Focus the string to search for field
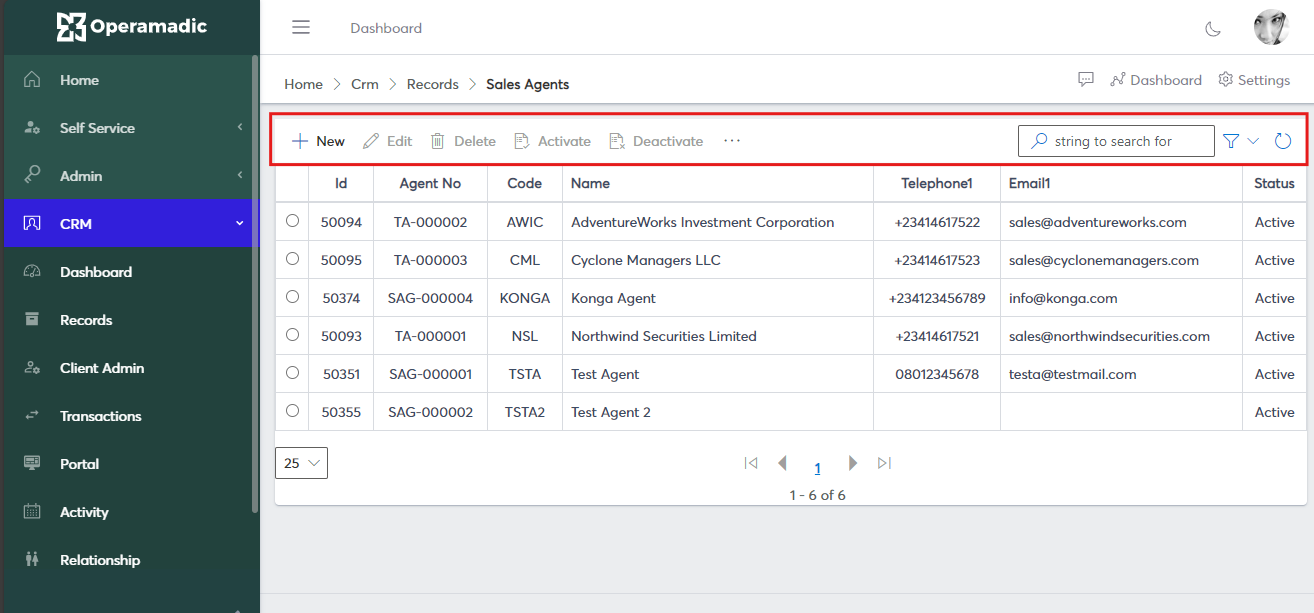The height and width of the screenshot is (613, 1314). tap(1116, 141)
